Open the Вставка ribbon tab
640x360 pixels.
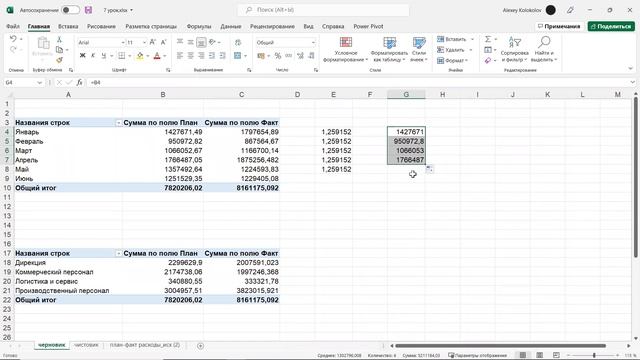pos(68,26)
